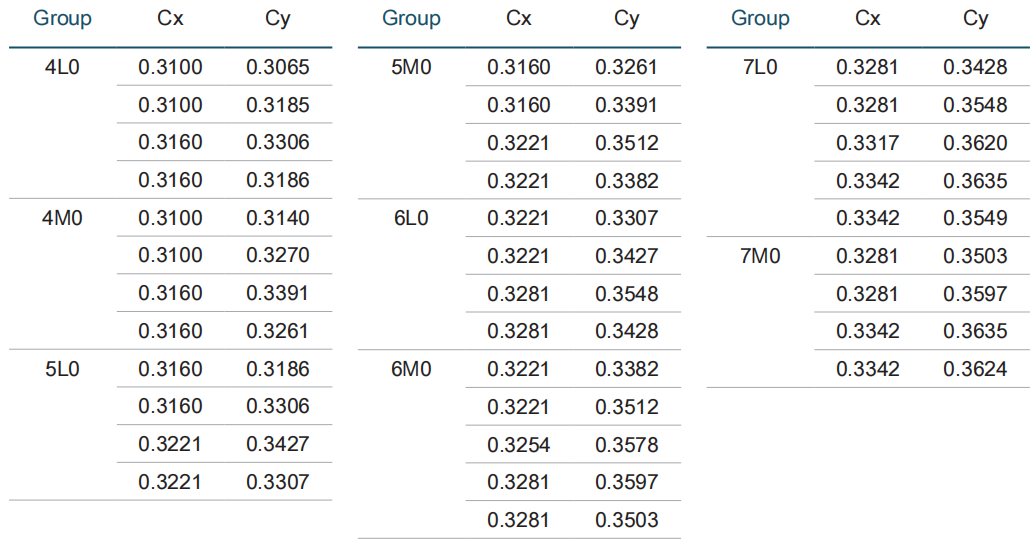Screen dimensions: 1036x548
Task: Click Cy 0.3306 in group 4L0
Action: (x=278, y=142)
